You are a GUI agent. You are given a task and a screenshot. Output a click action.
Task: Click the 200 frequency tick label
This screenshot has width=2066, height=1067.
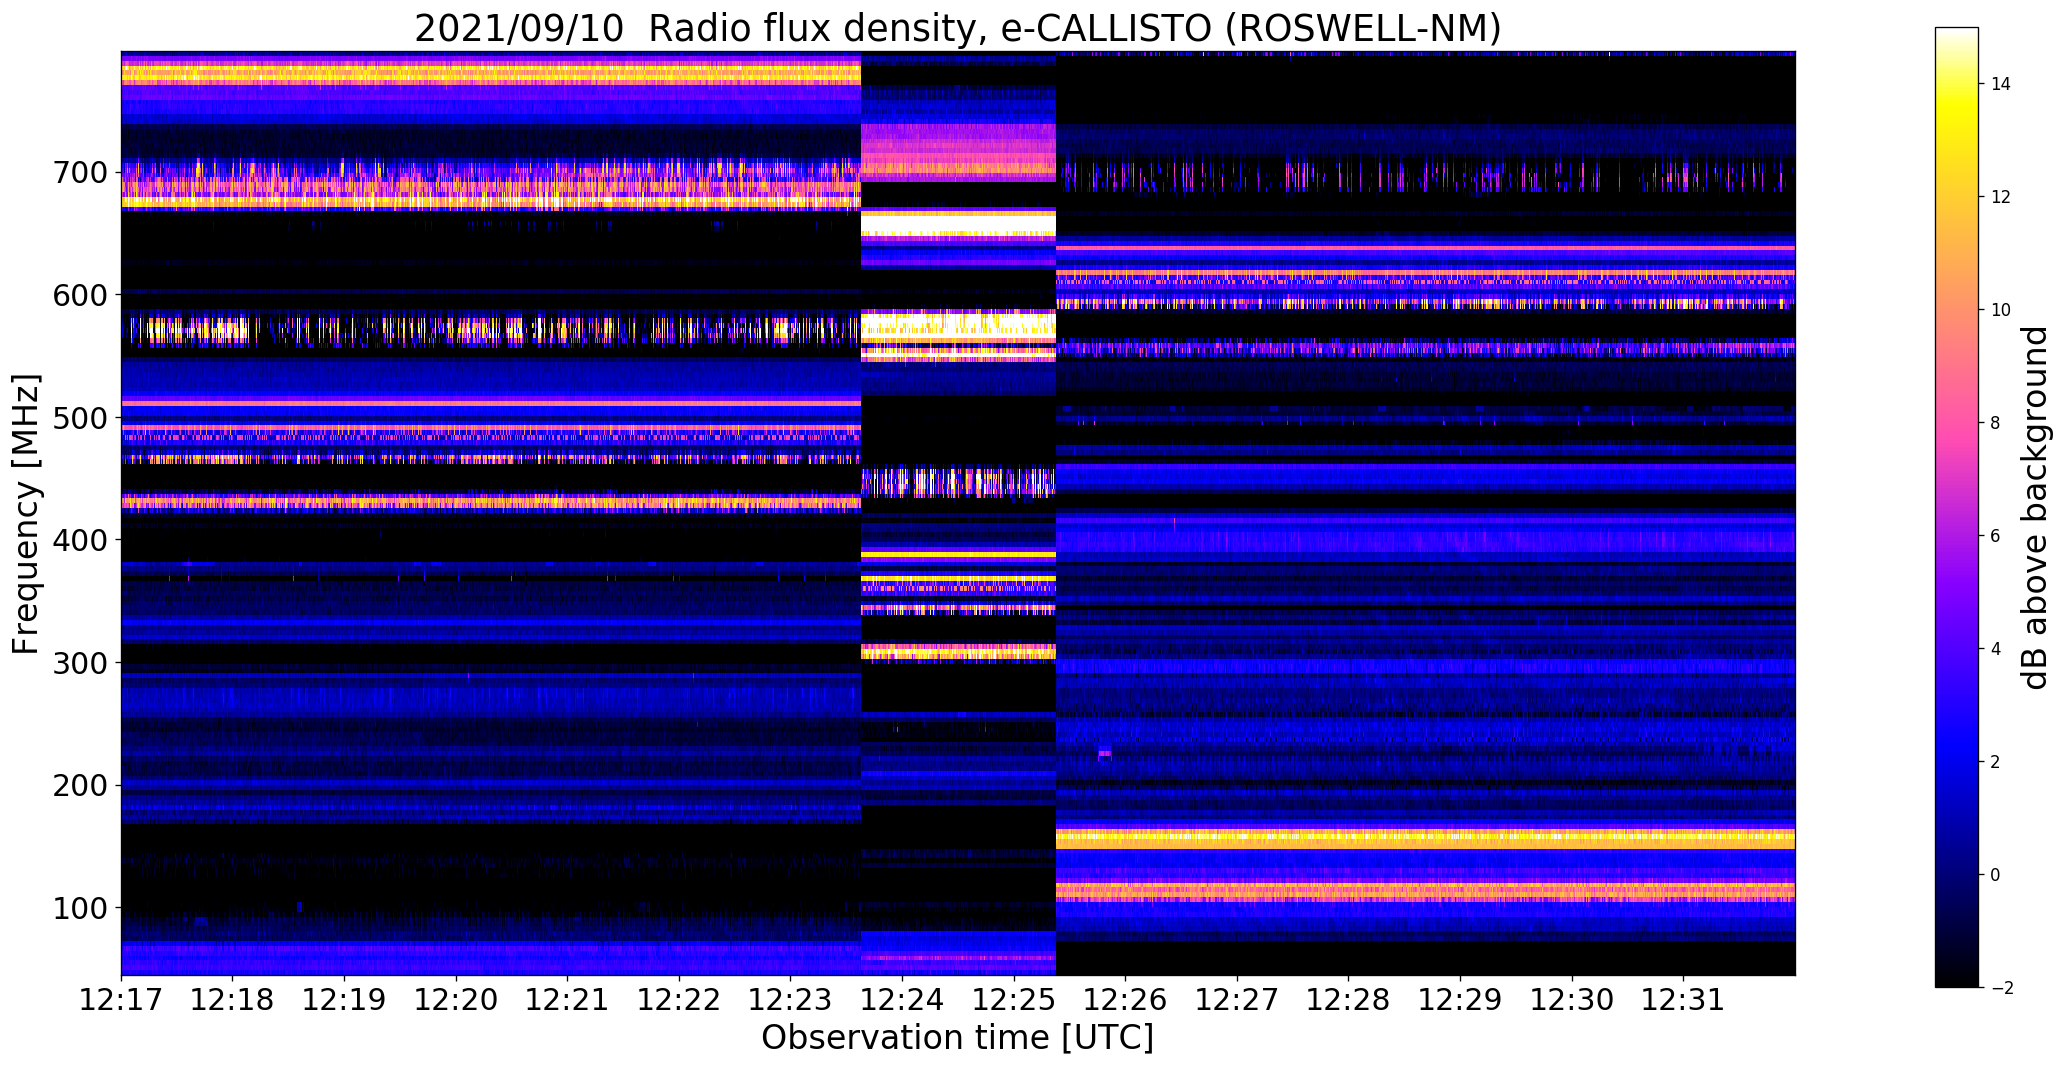pos(78,785)
